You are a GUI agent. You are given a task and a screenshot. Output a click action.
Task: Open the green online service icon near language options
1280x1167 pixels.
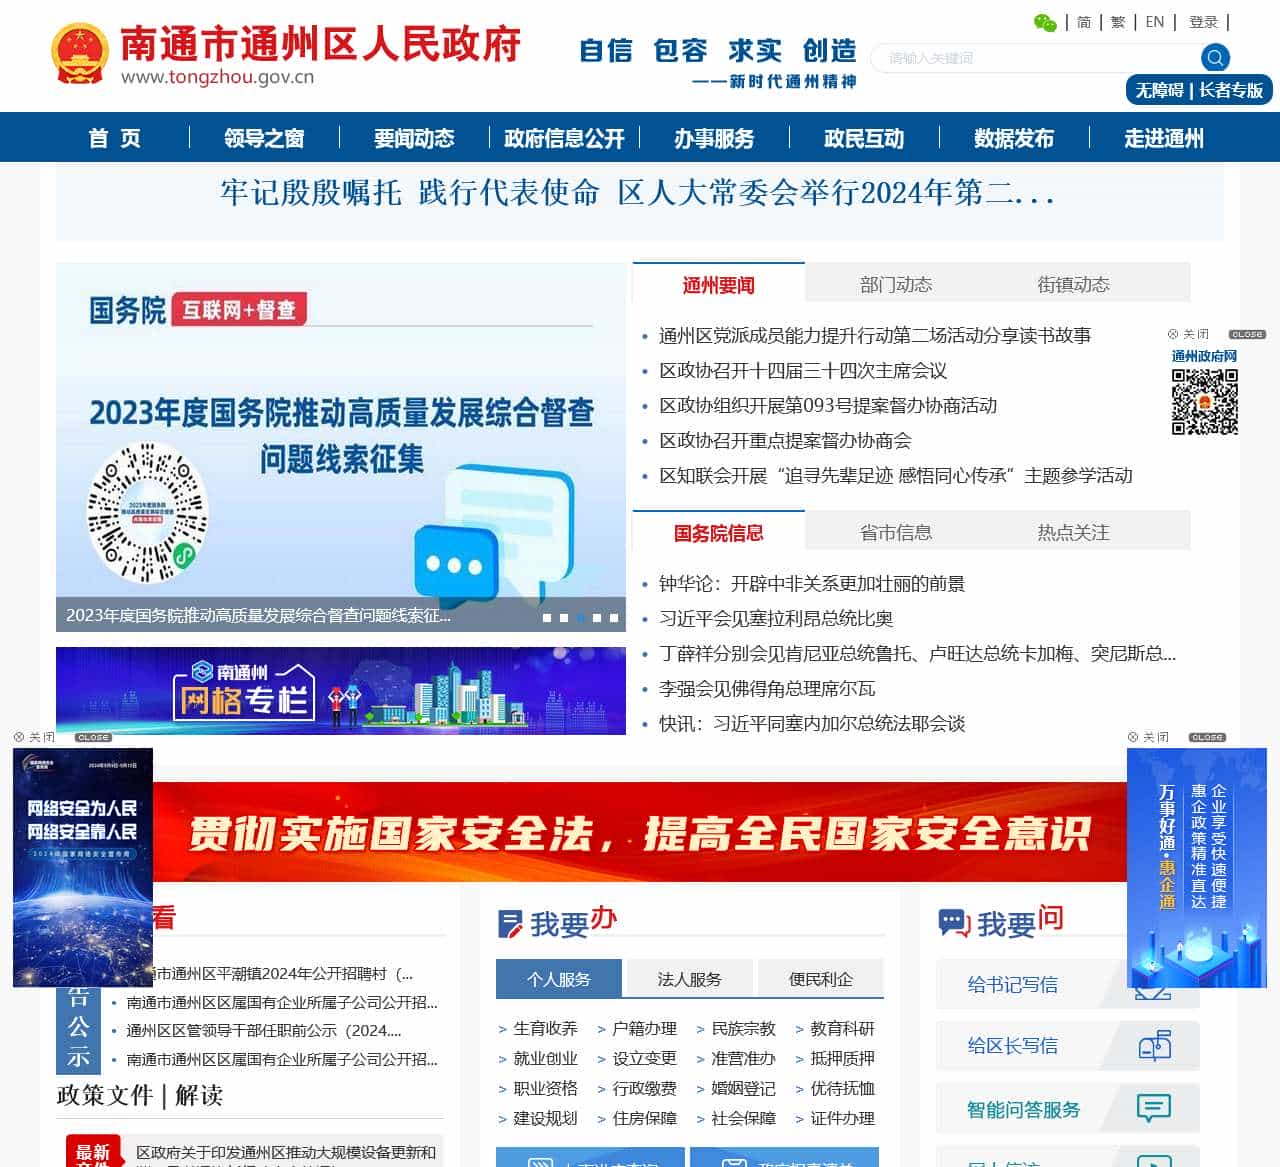1046,21
